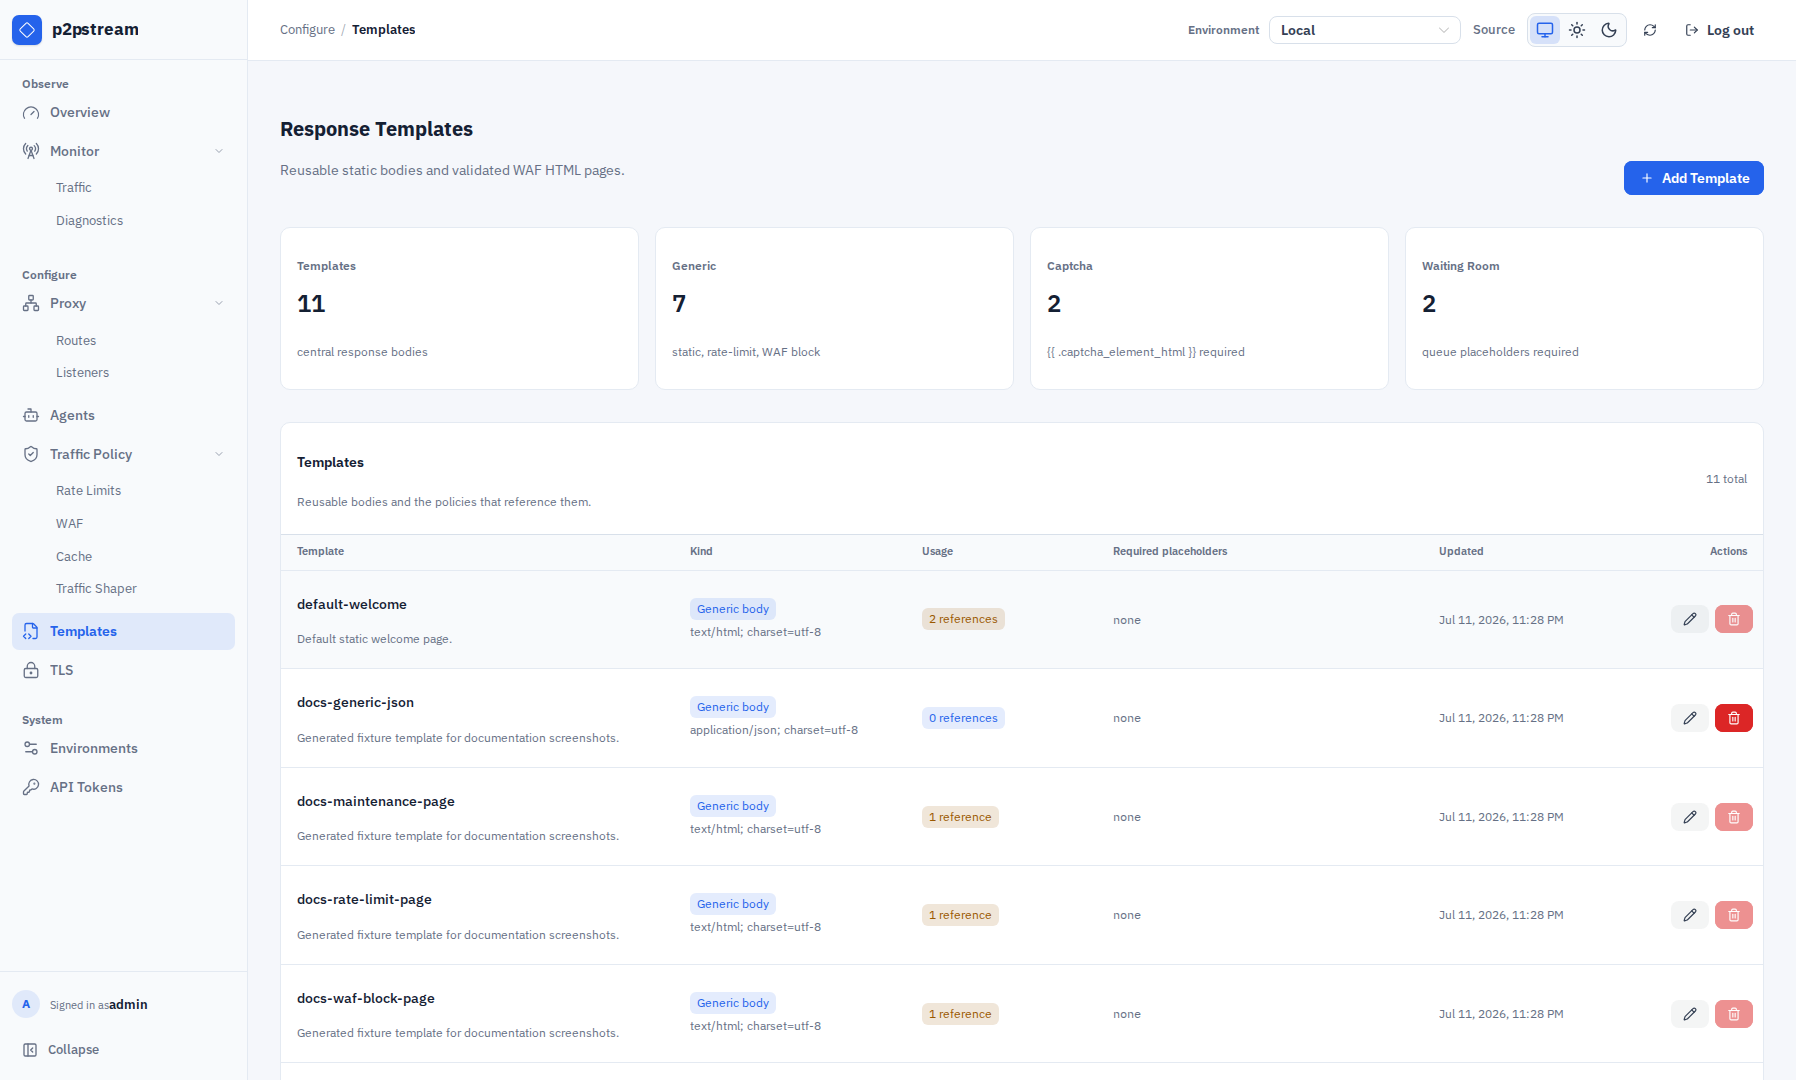The height and width of the screenshot is (1080, 1796).
Task: Click the p2pstream logo icon
Action: 27,30
